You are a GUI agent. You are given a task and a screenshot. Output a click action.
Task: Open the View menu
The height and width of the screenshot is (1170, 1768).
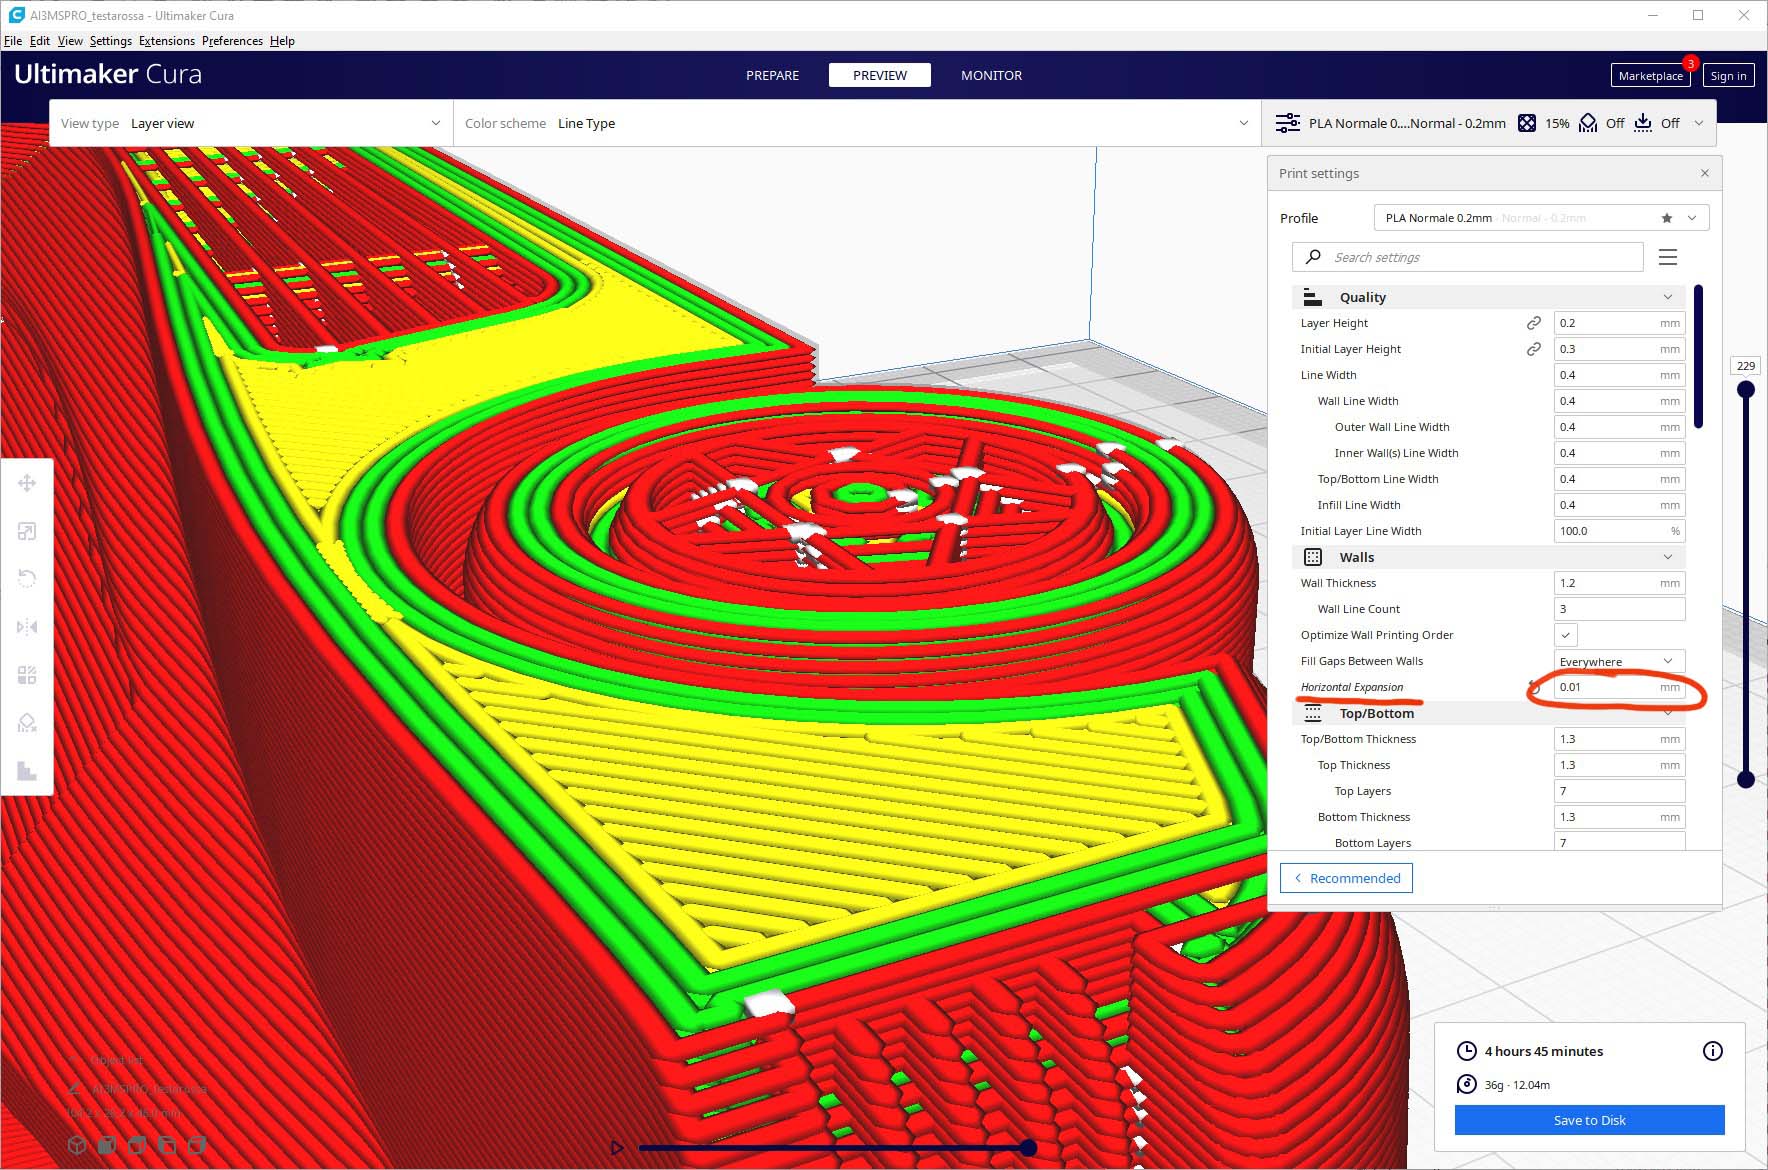70,41
